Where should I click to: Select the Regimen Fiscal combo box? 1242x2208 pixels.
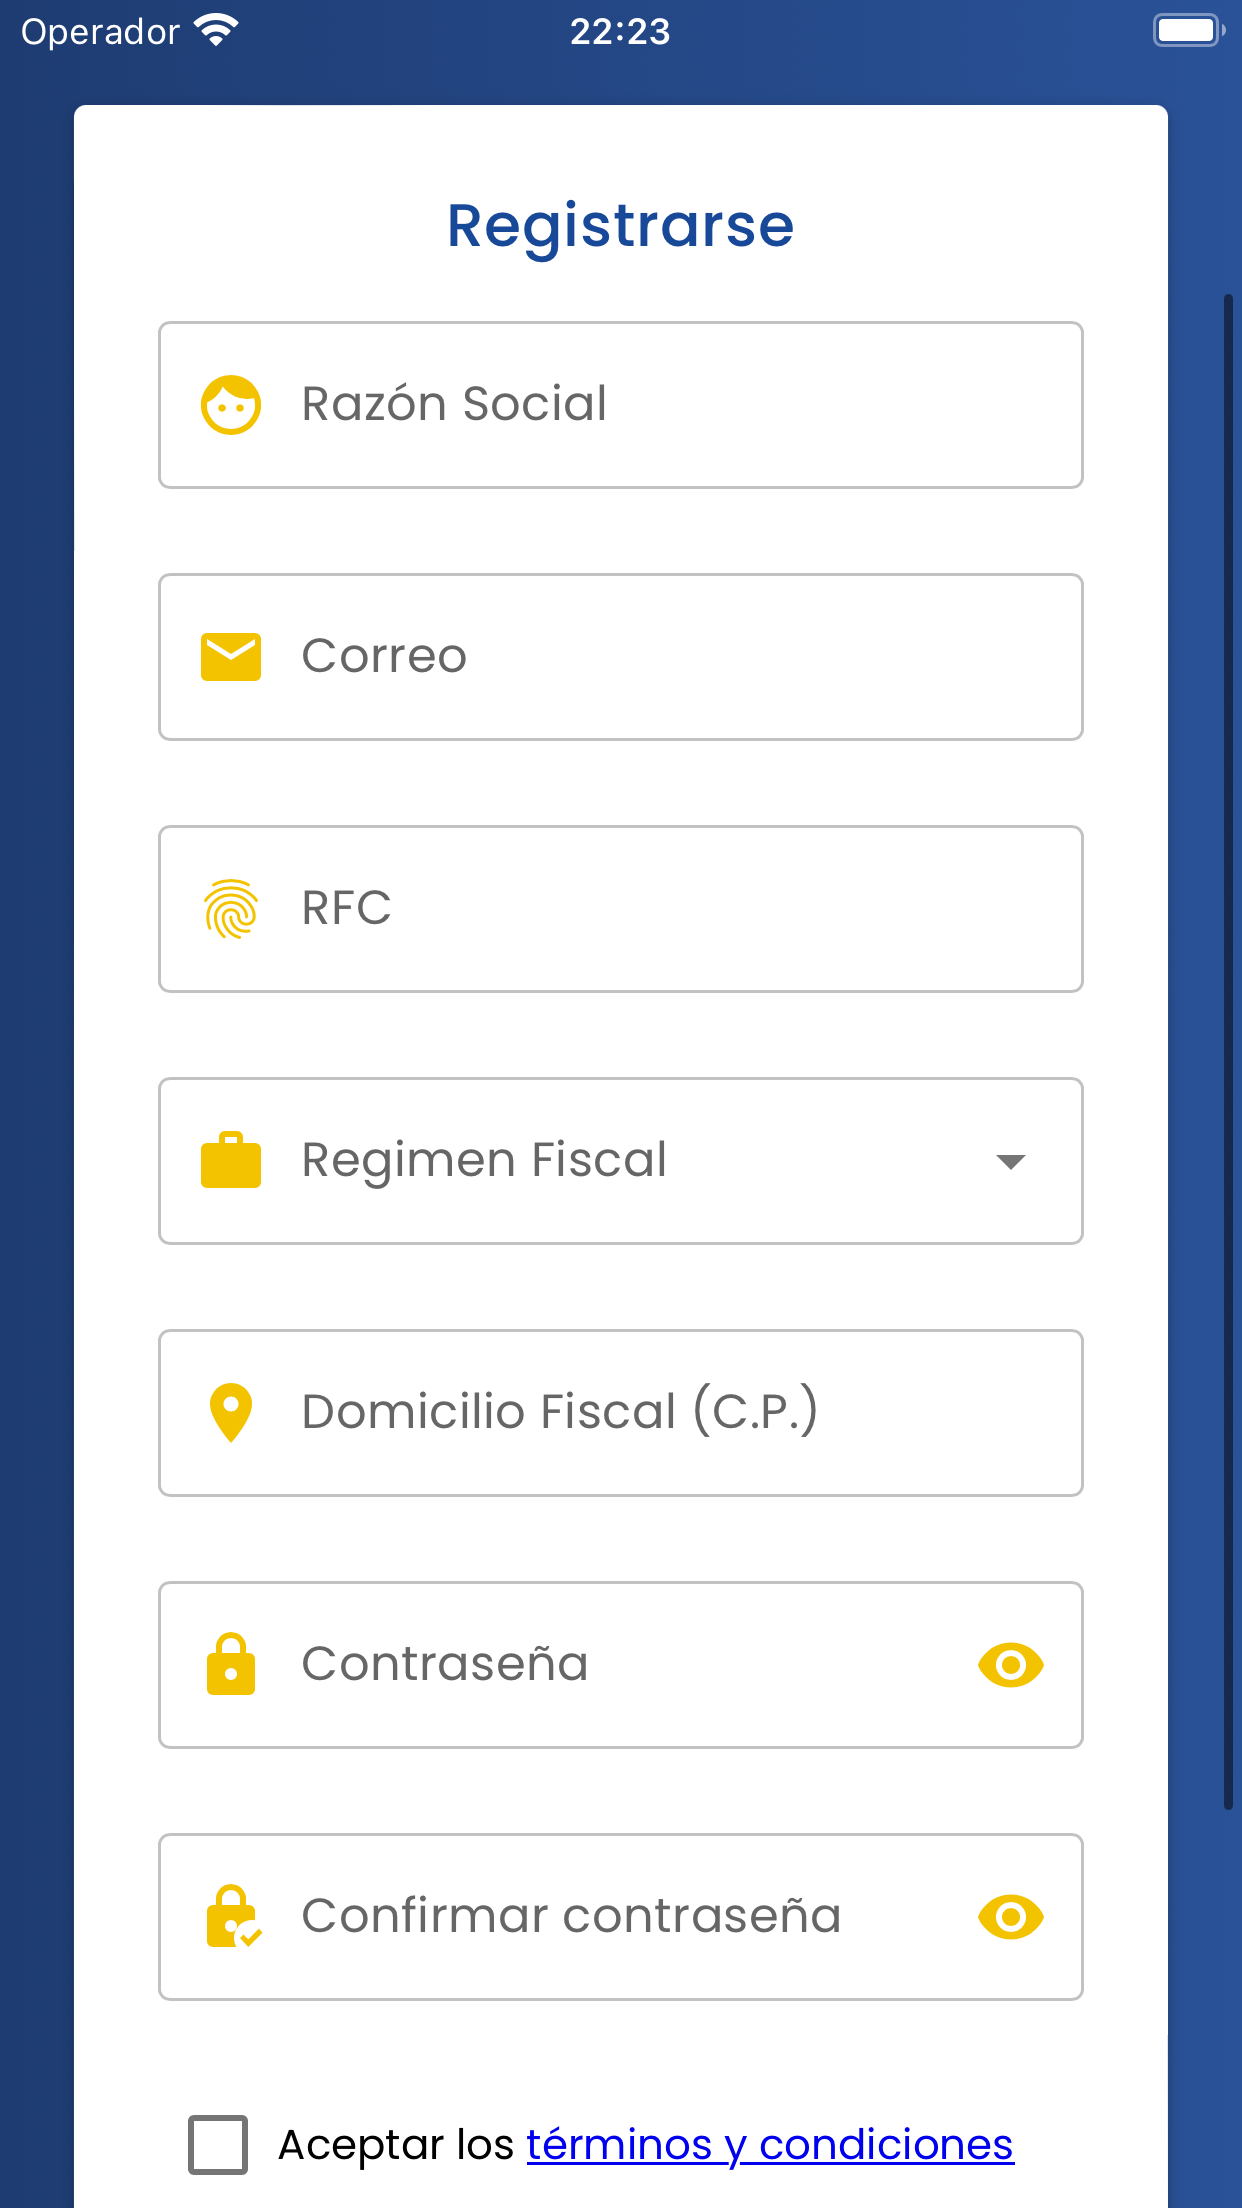coord(621,1161)
